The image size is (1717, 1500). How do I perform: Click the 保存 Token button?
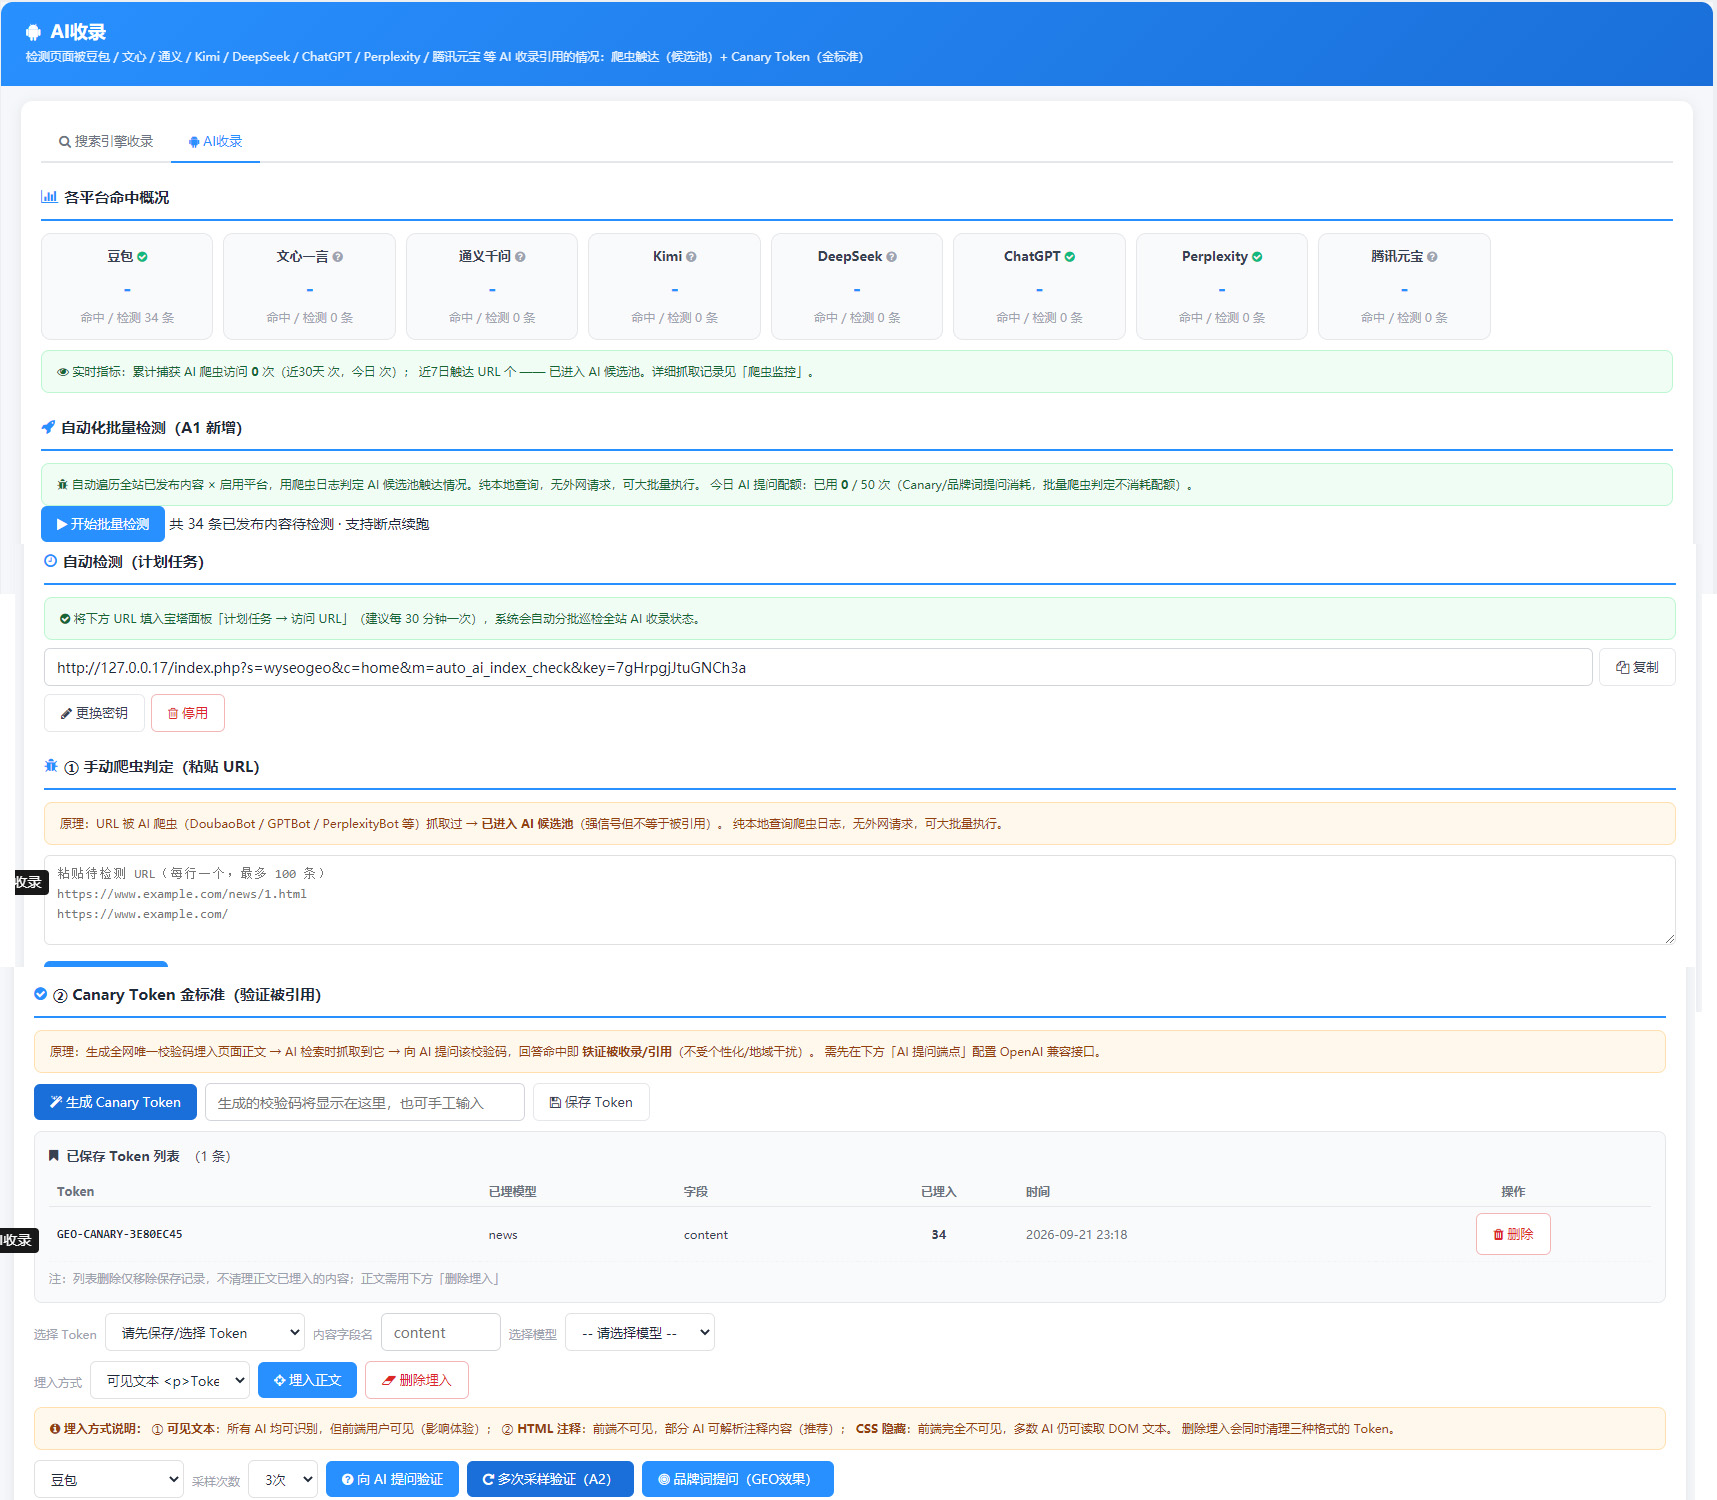click(591, 1102)
